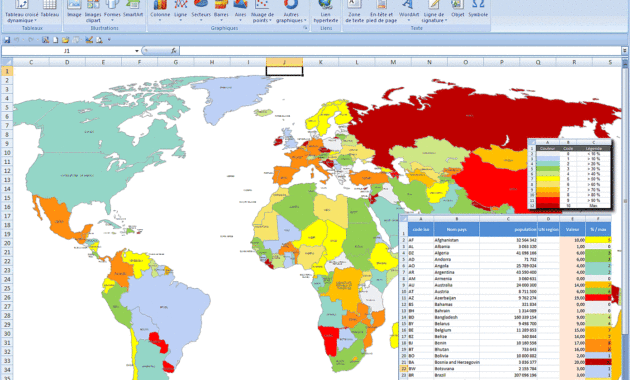Open the Formes shapes gallery

coord(112,10)
